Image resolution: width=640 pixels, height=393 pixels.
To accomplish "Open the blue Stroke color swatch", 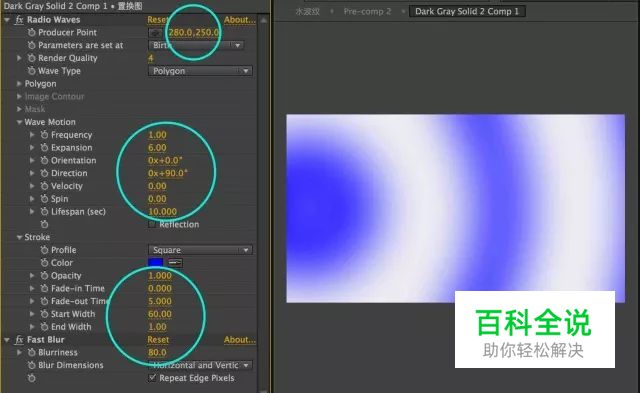I will click(x=156, y=263).
